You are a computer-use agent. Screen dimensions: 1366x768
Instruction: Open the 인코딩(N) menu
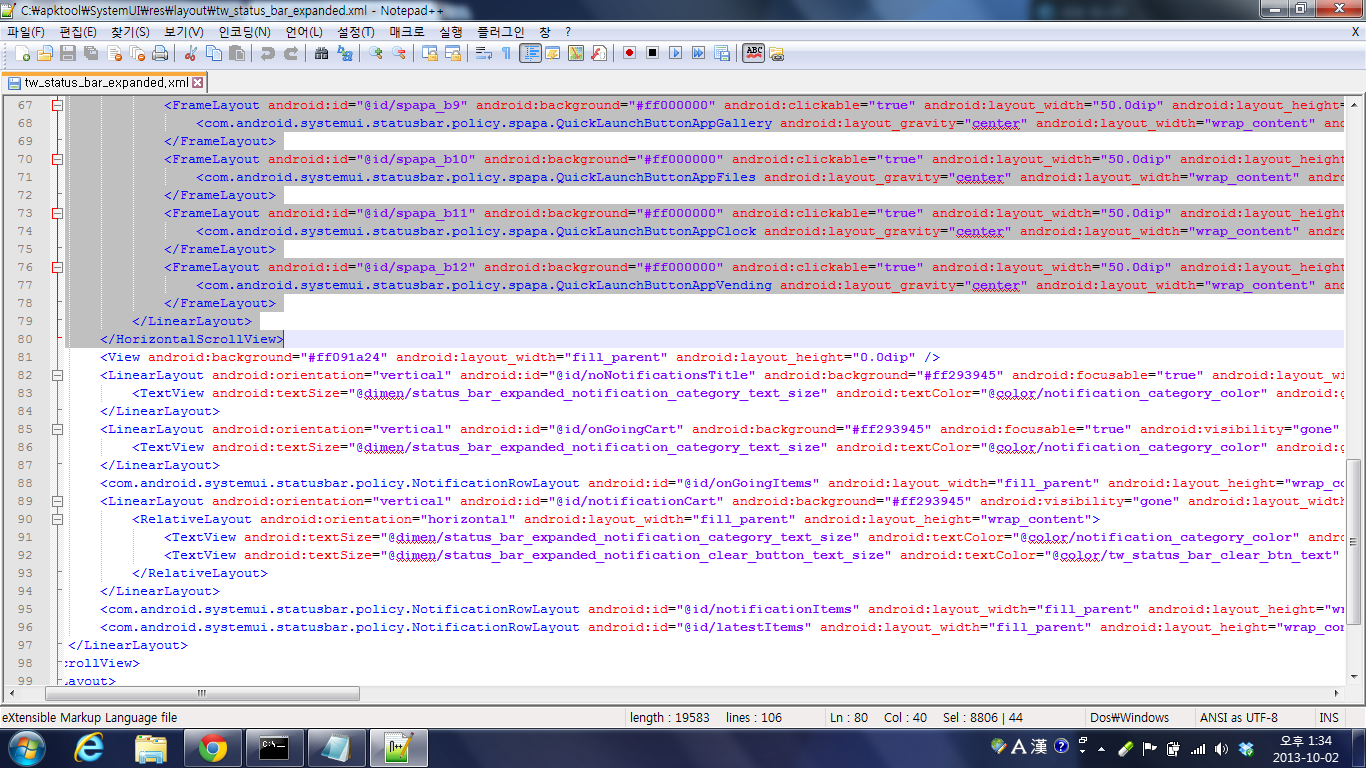click(244, 32)
